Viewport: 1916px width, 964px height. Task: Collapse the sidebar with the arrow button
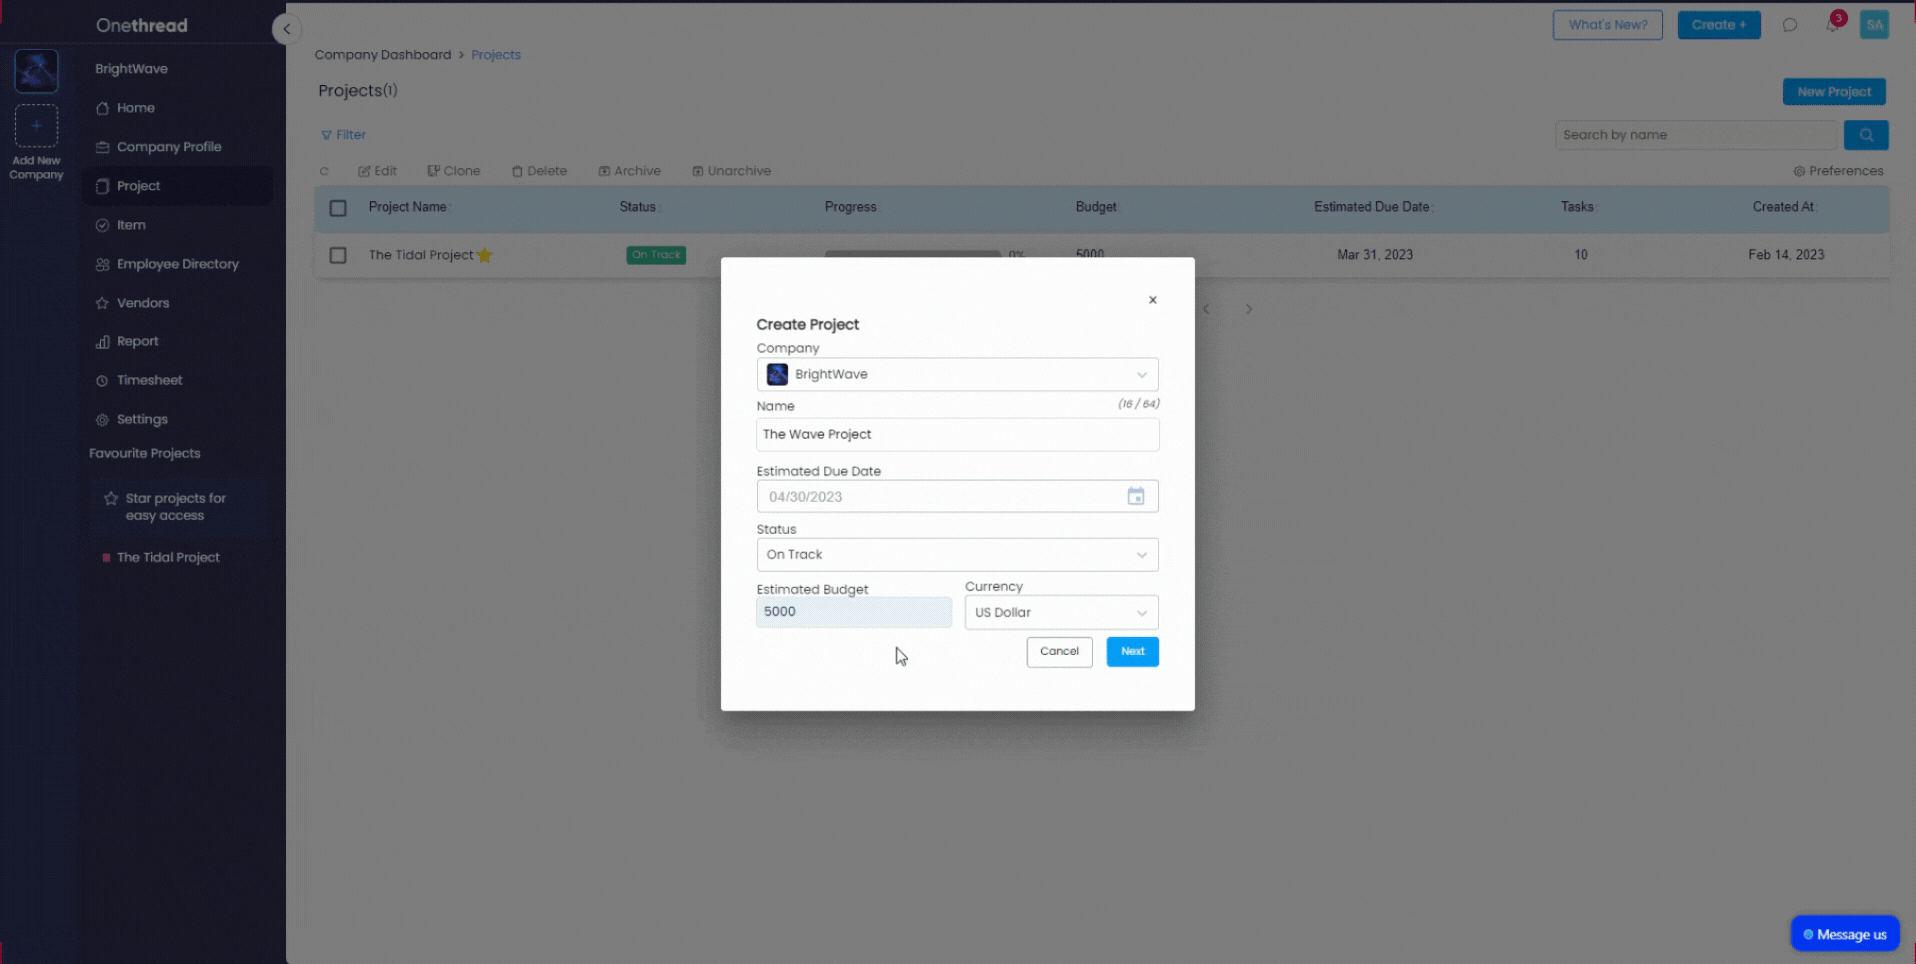coord(286,29)
